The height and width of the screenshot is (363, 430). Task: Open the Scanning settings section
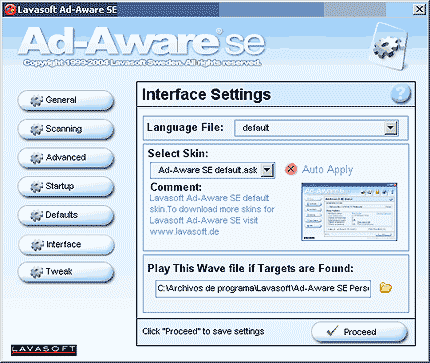[x=66, y=129]
